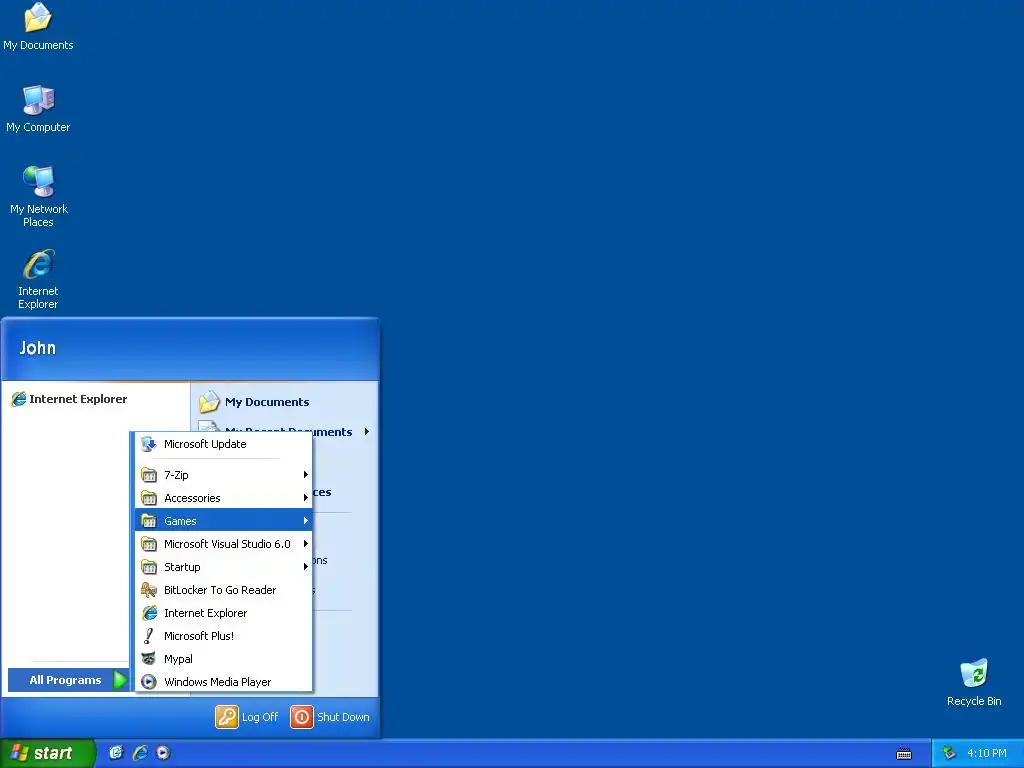1024x768 pixels.
Task: Click the Games folder icon
Action: pyautogui.click(x=149, y=520)
